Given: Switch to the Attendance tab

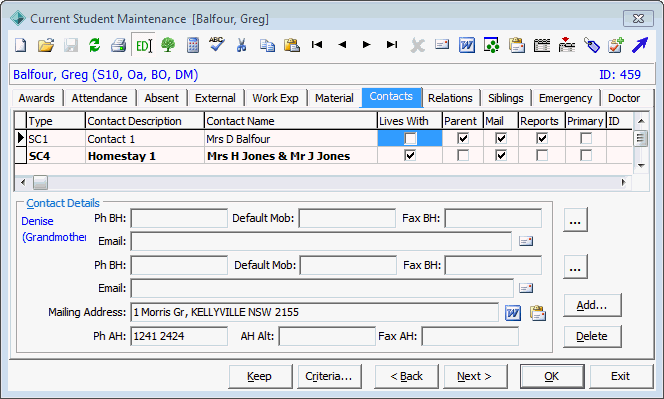Looking at the screenshot, I should [100, 98].
